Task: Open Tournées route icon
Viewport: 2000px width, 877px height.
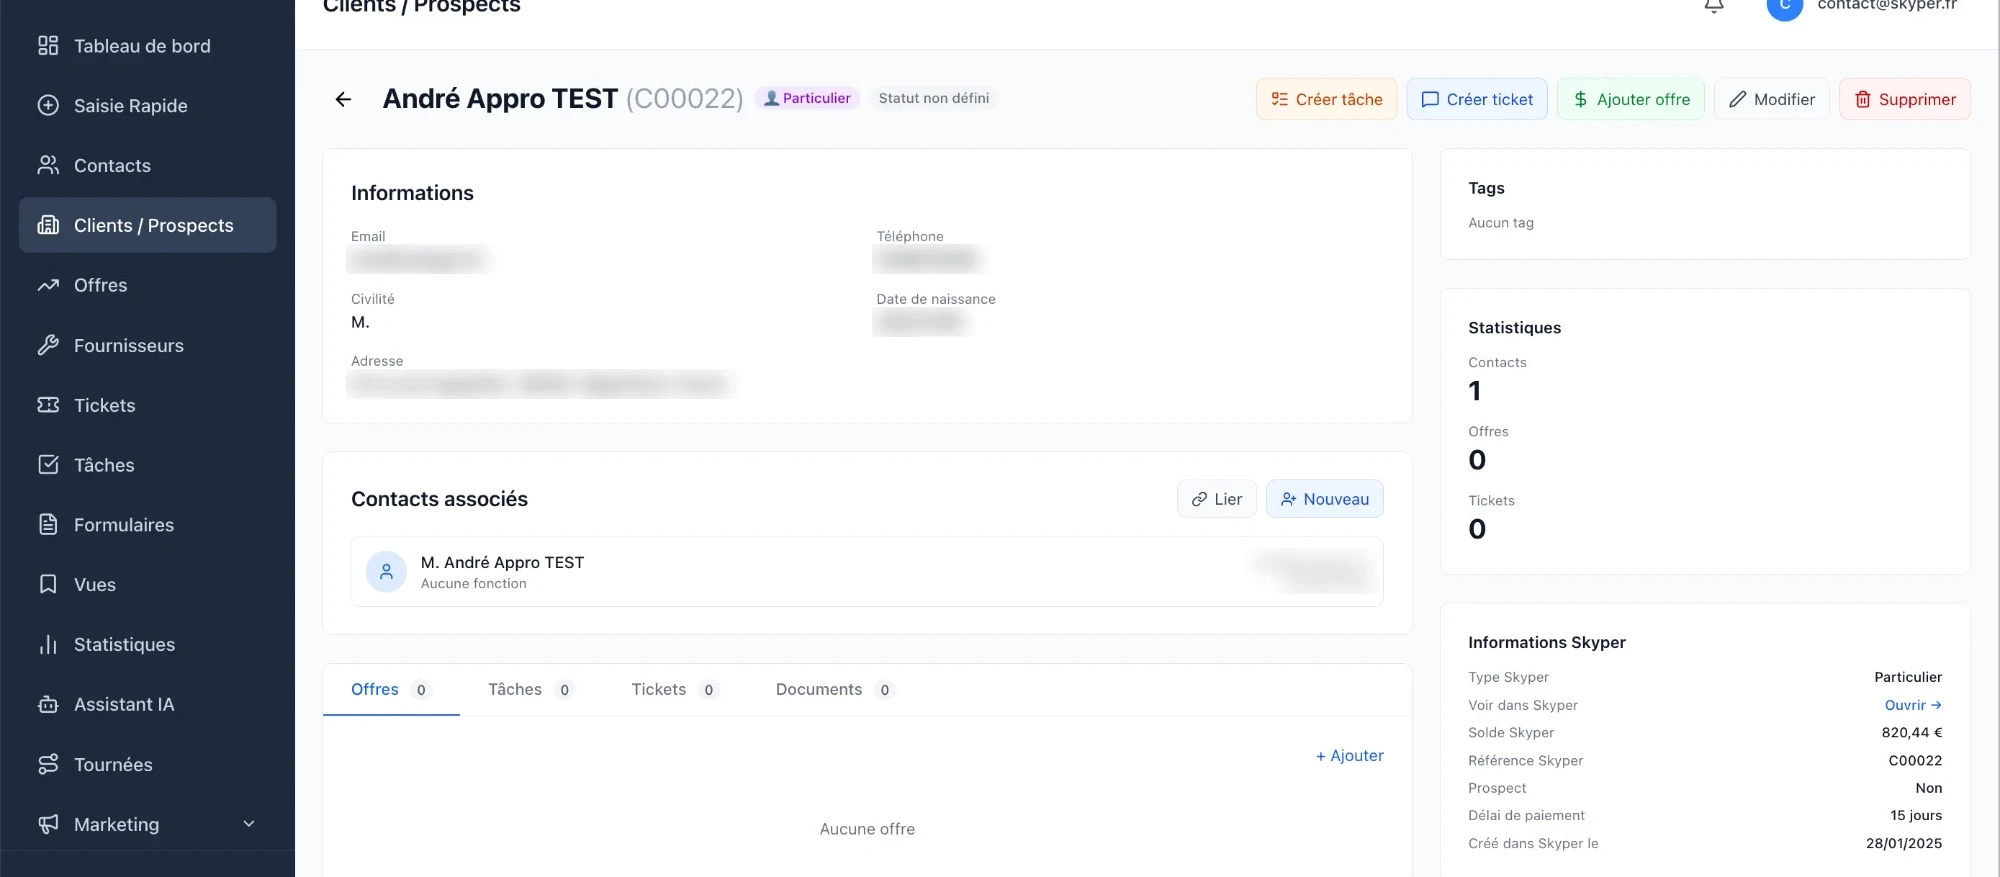Action: [48, 764]
